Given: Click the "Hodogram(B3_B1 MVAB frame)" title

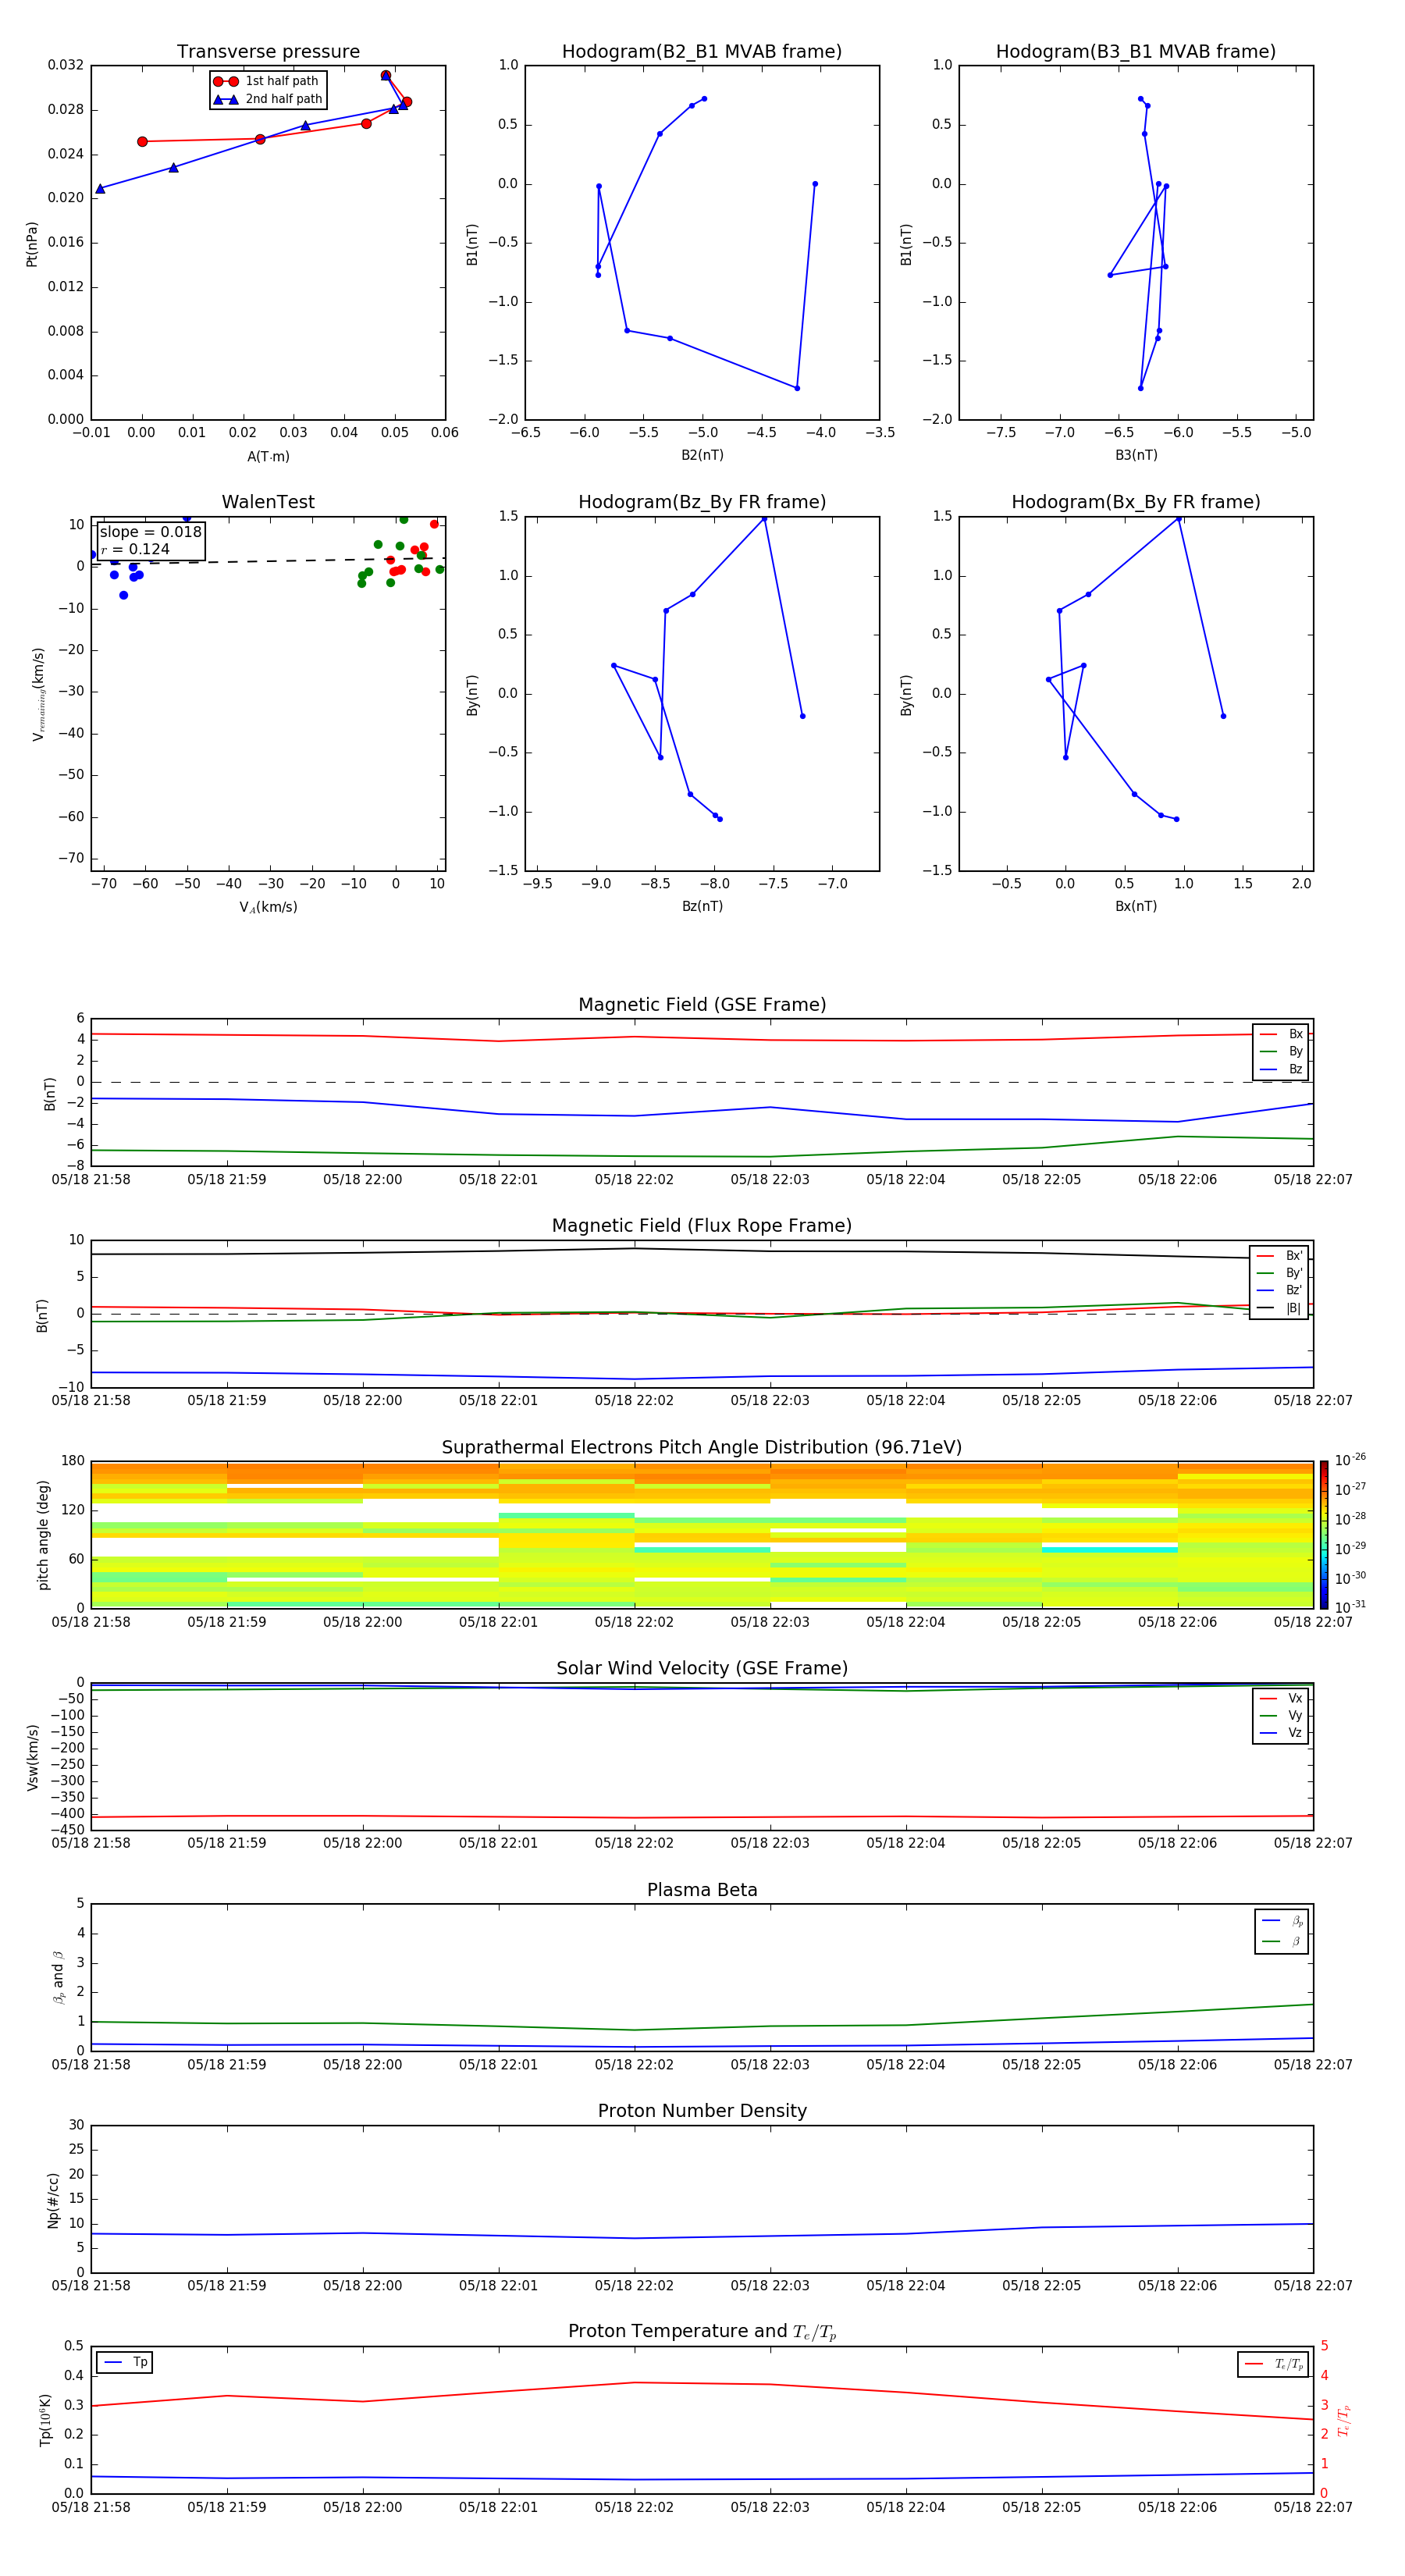Looking at the screenshot, I should point(1136,52).
